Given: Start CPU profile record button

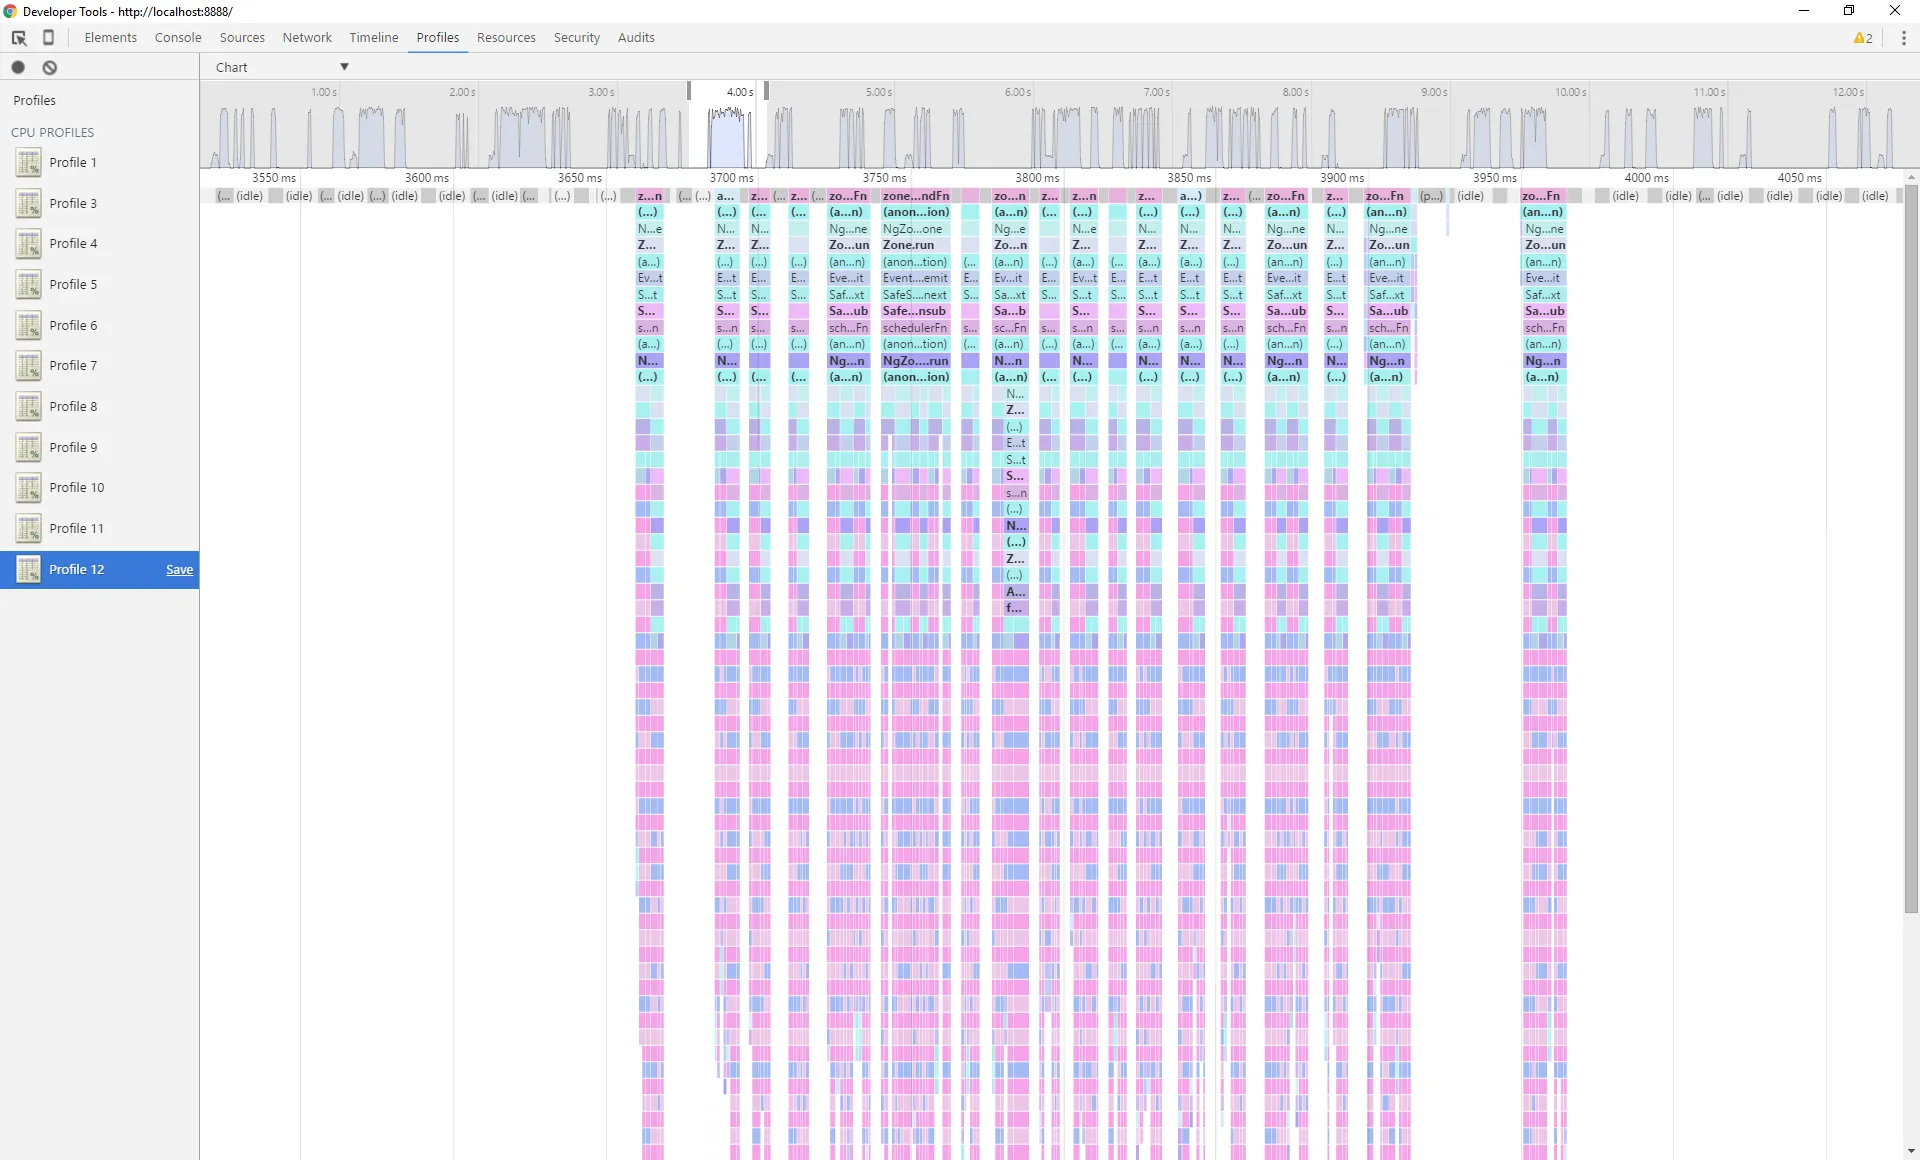Looking at the screenshot, I should click(18, 67).
